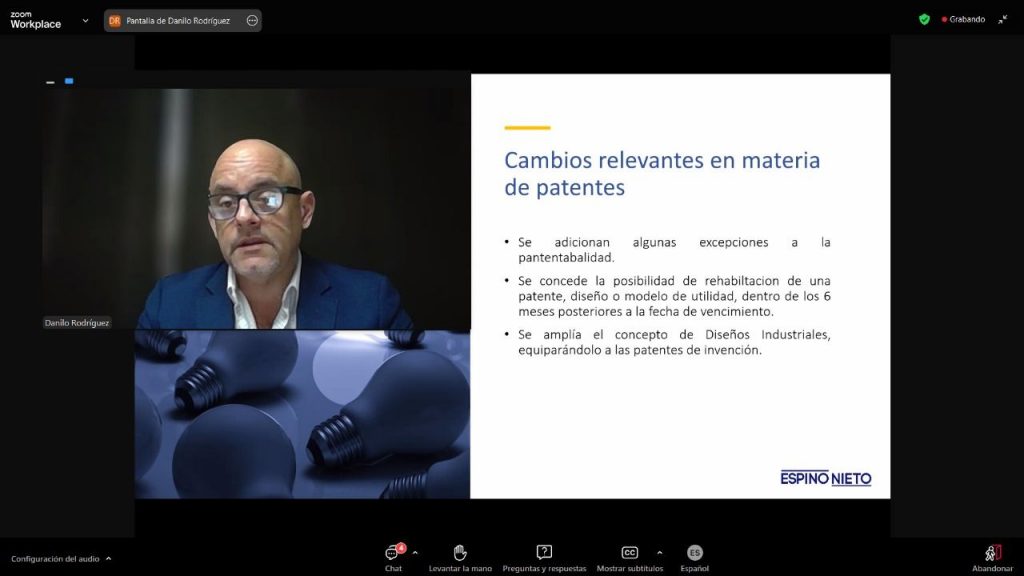Exit full screen using the arrows icon
Viewport: 1024px width, 576px height.
[x=1002, y=19]
